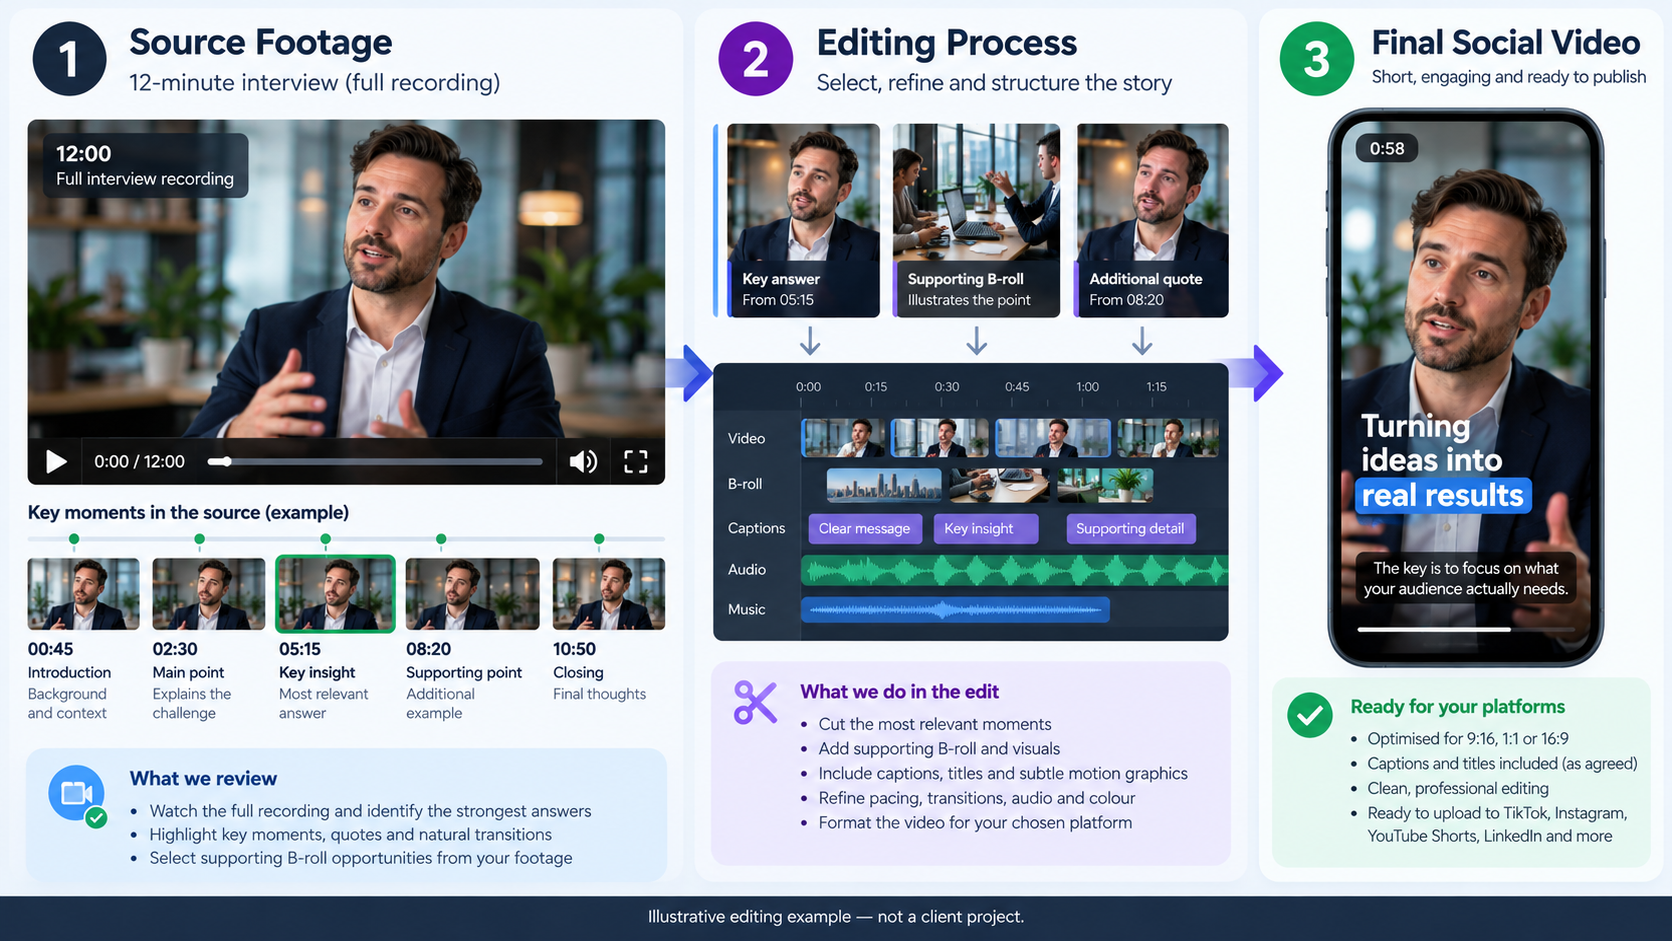Open the Key answer clip card

803,220
